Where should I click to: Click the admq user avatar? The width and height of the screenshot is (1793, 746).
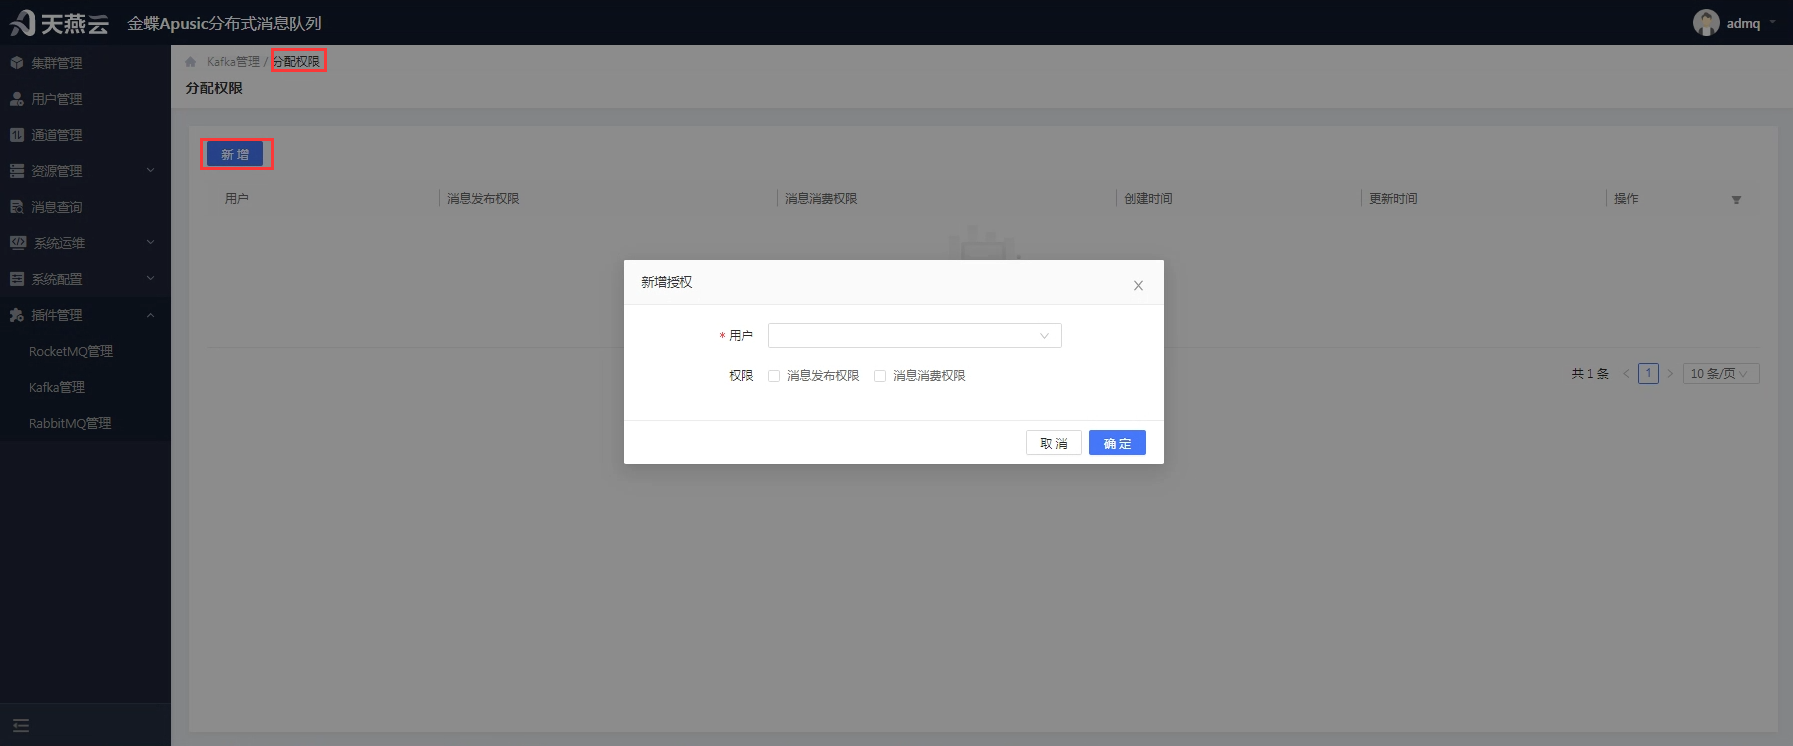click(x=1706, y=22)
